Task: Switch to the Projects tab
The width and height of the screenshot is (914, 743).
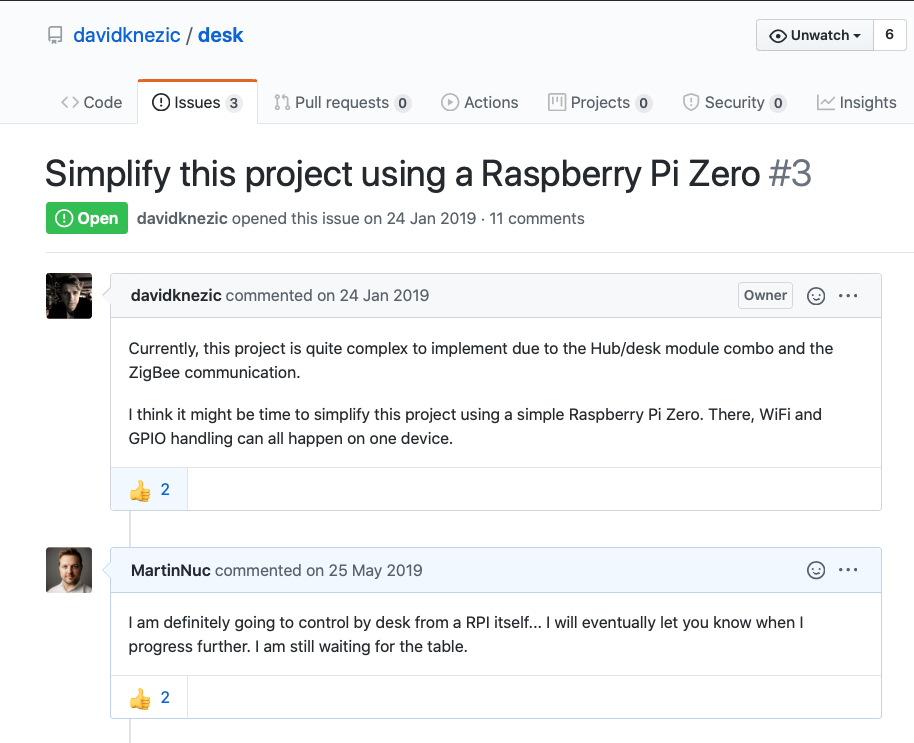Action: 600,103
